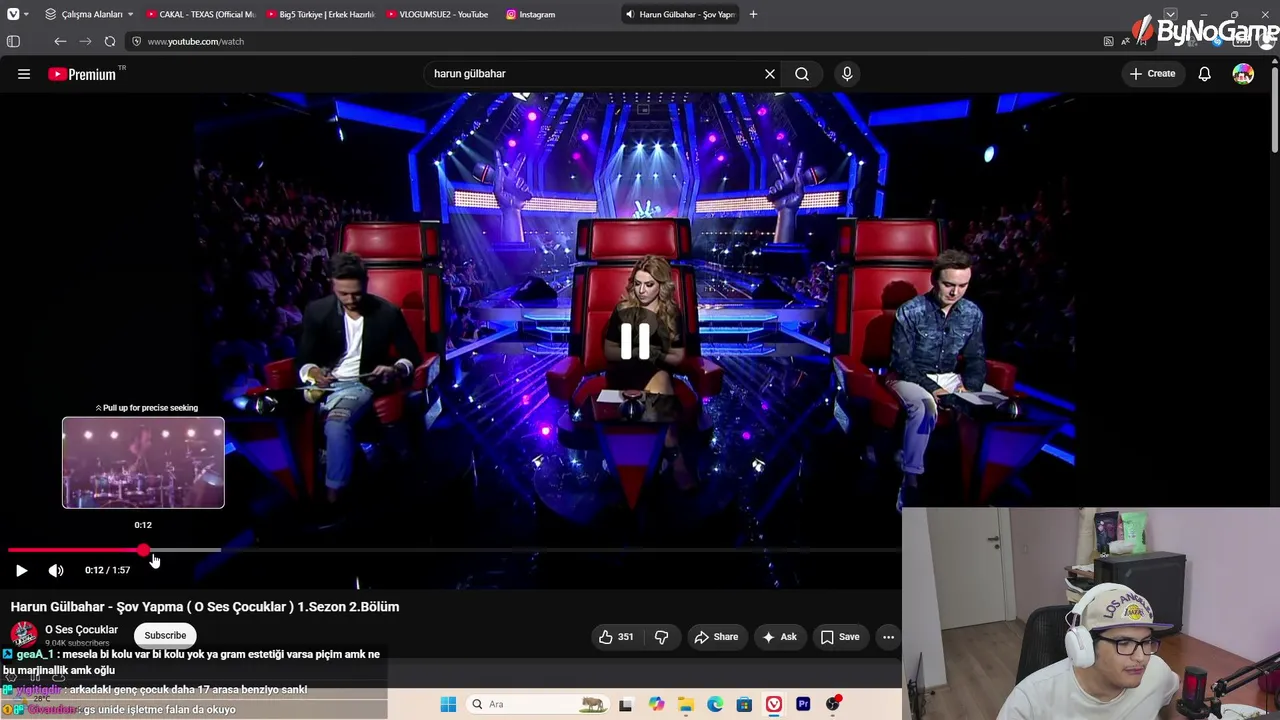Run search with magnifier button
1280x720 pixels.
tap(802, 74)
